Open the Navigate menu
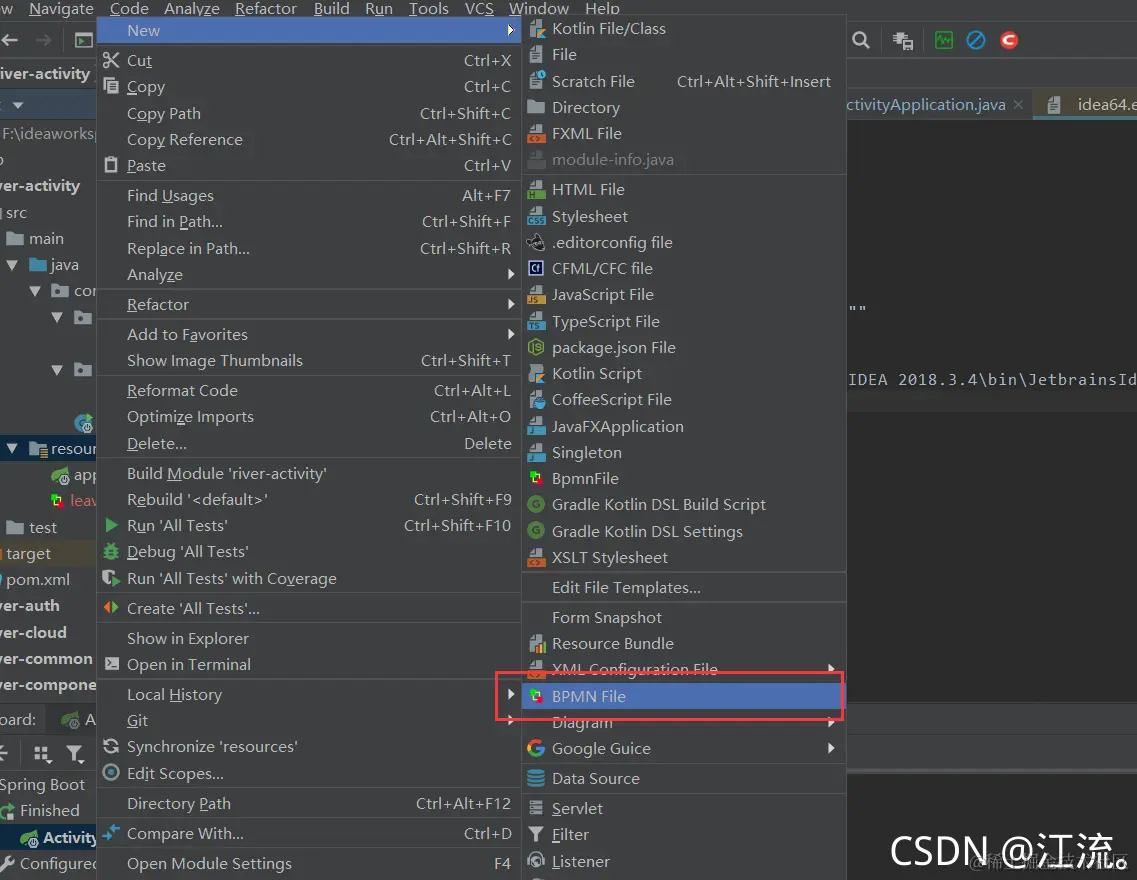The height and width of the screenshot is (880, 1137). [61, 9]
